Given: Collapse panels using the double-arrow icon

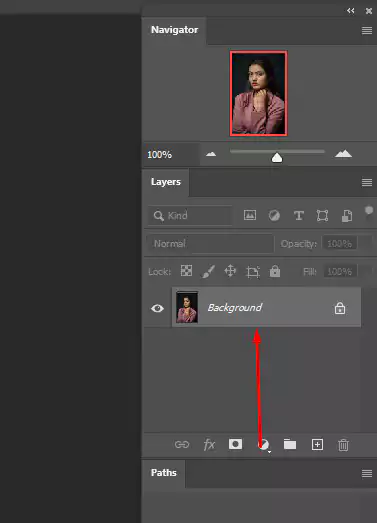Looking at the screenshot, I should [350, 11].
